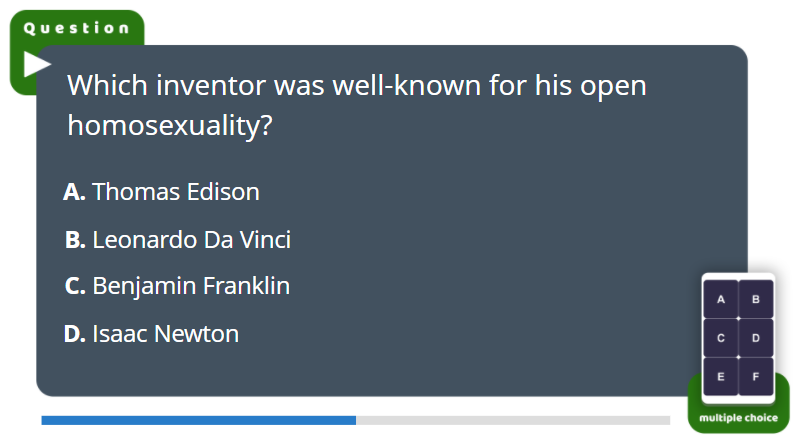Click the multiple choice badge label
The height and width of the screenshot is (444, 800).
click(x=738, y=418)
